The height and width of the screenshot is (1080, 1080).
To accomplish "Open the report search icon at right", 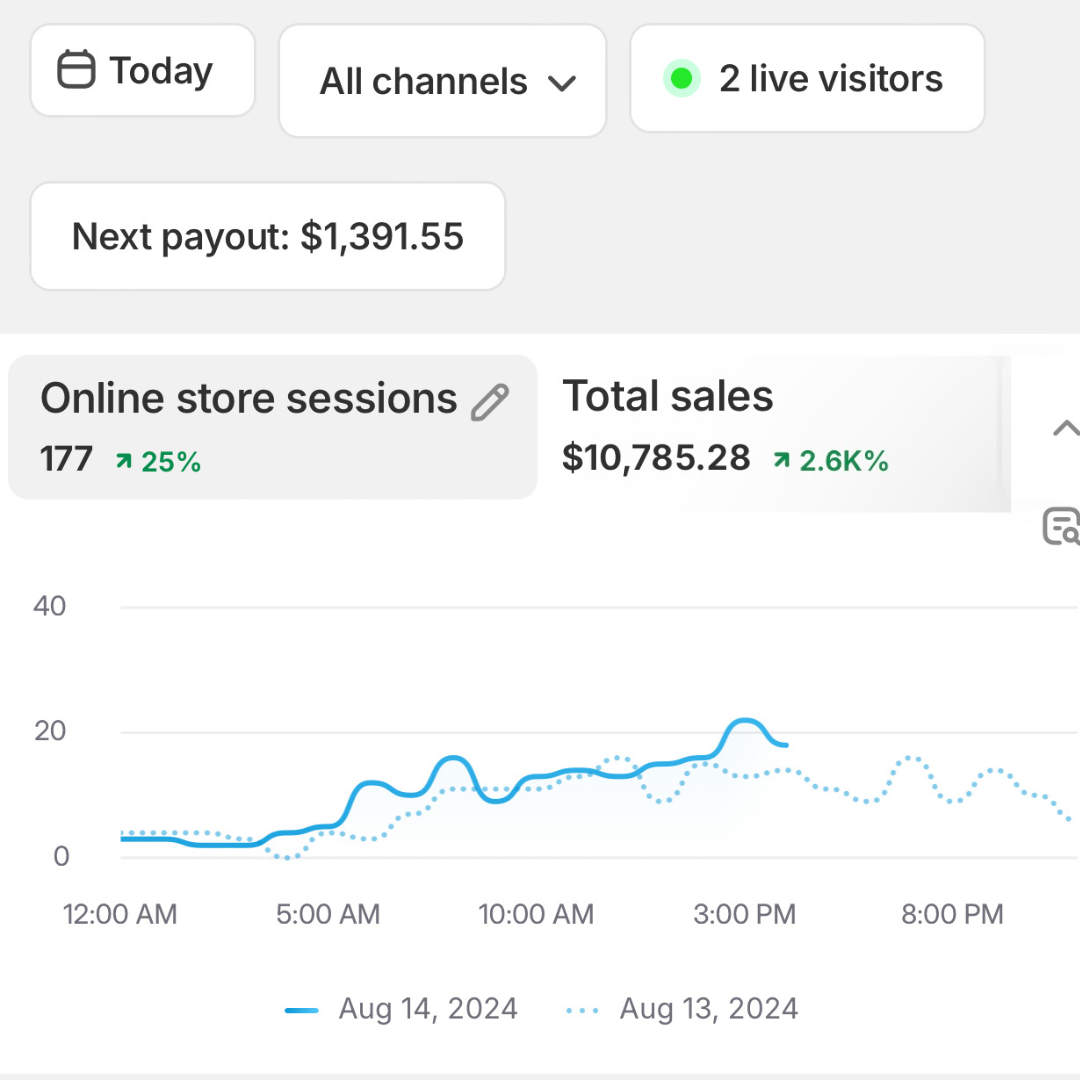I will click(1061, 526).
